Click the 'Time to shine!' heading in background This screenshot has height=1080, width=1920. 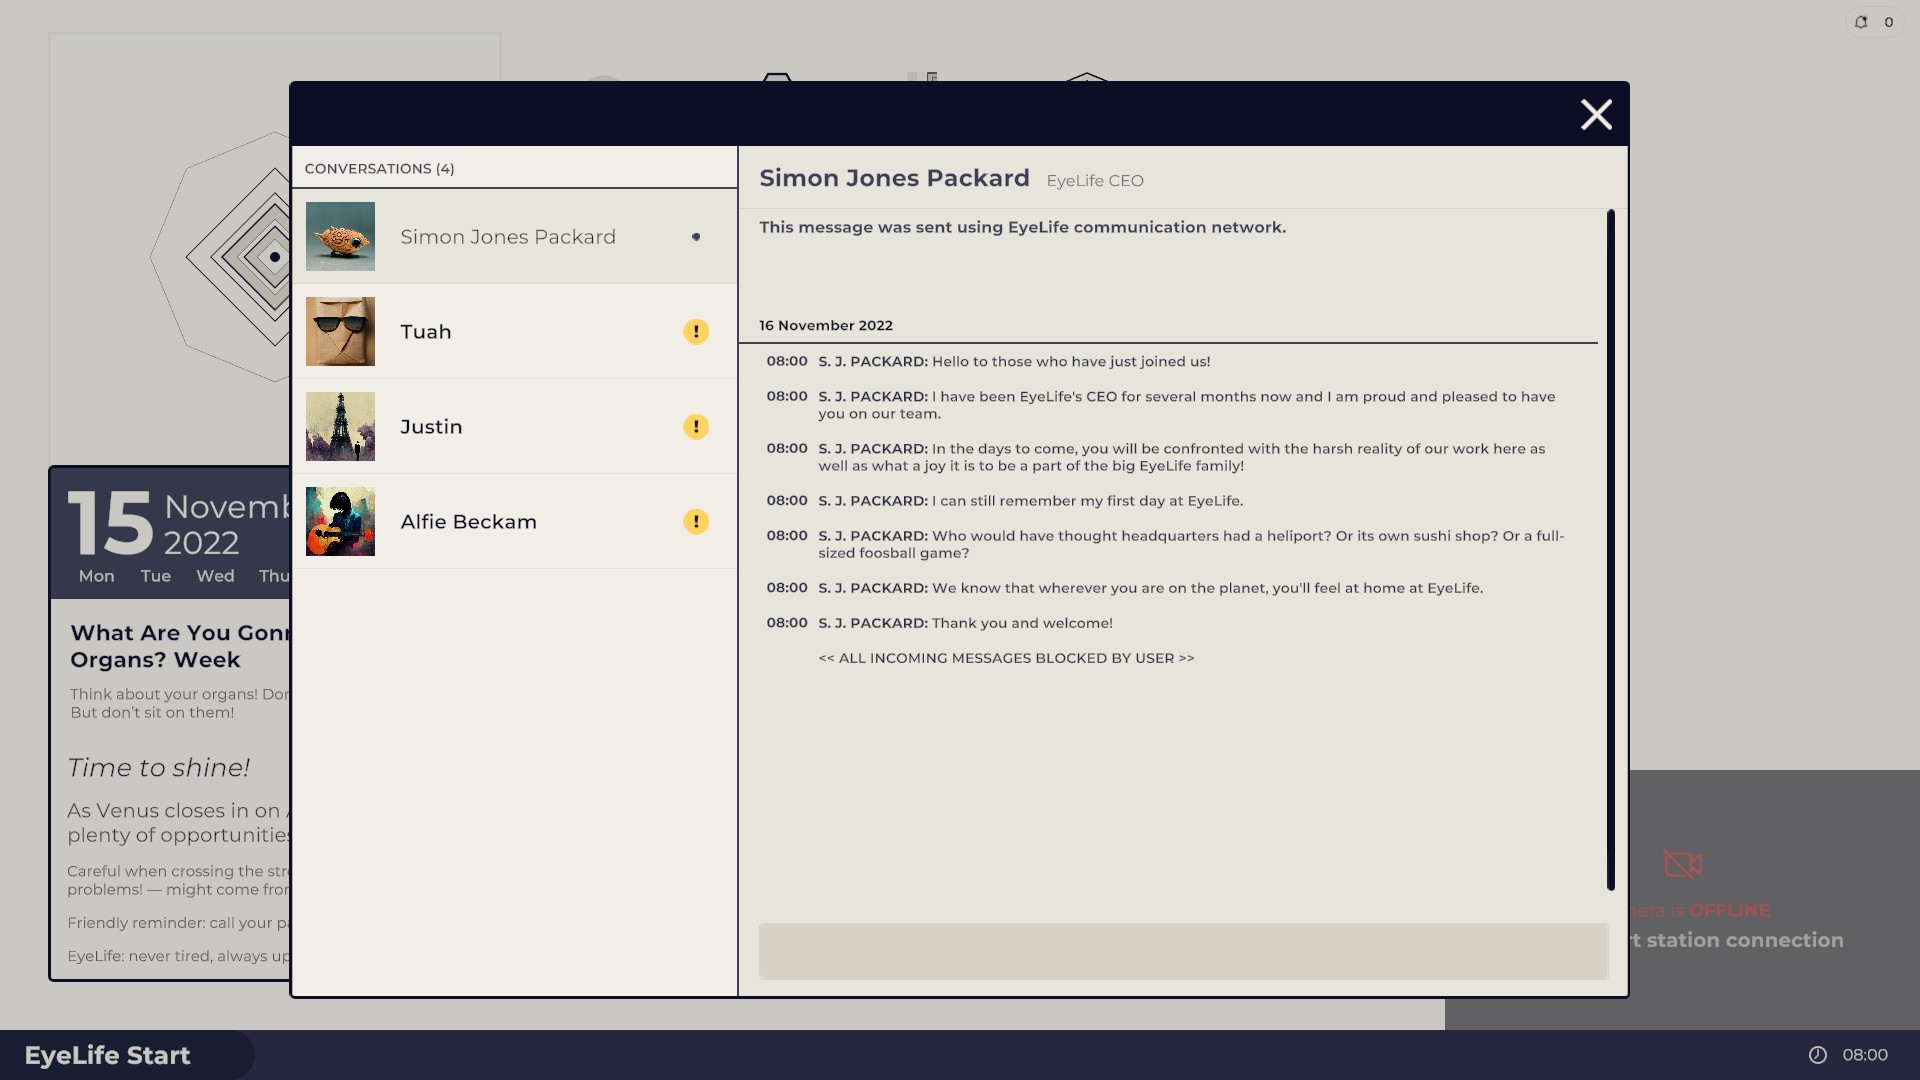(159, 768)
